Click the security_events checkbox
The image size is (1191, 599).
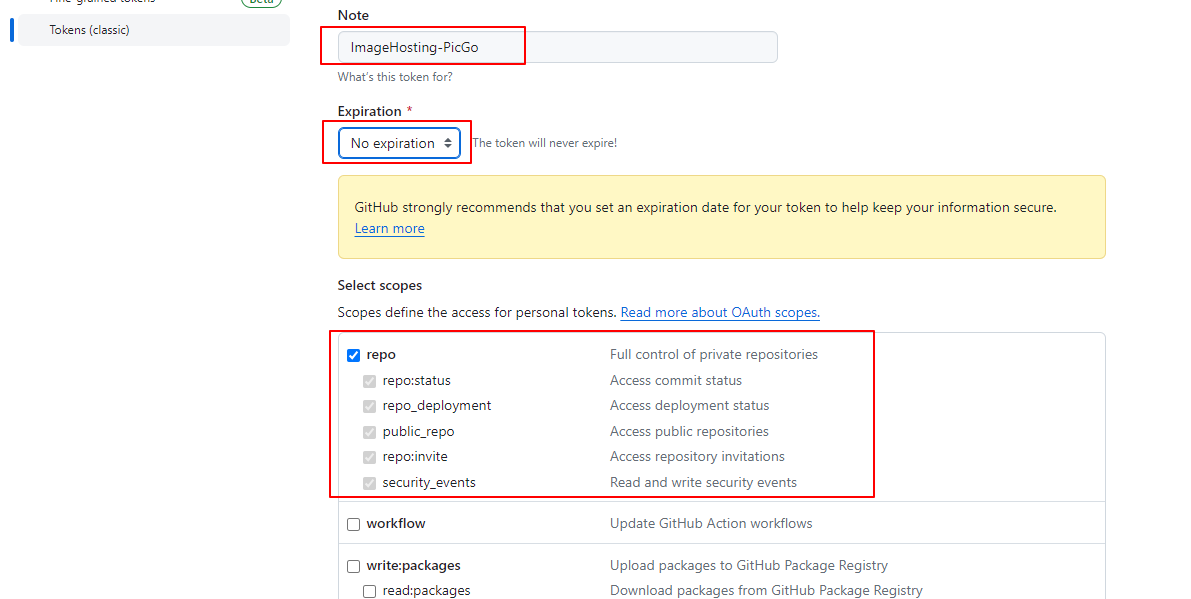tap(369, 483)
